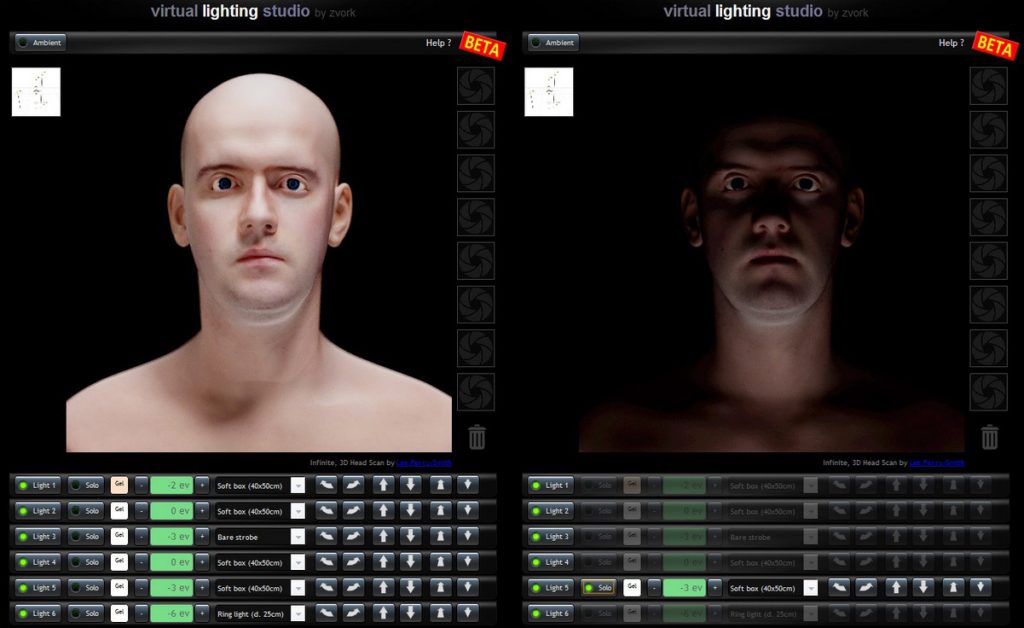1024x628 pixels.
Task: Rotate Light 3 right in the left studio
Action: pyautogui.click(x=354, y=536)
